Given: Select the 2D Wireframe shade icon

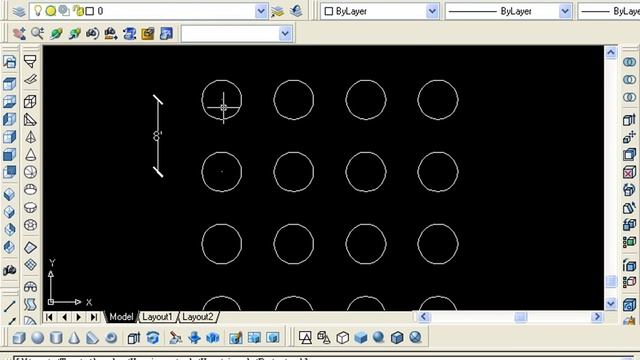Looking at the screenshot, I should [305, 338].
